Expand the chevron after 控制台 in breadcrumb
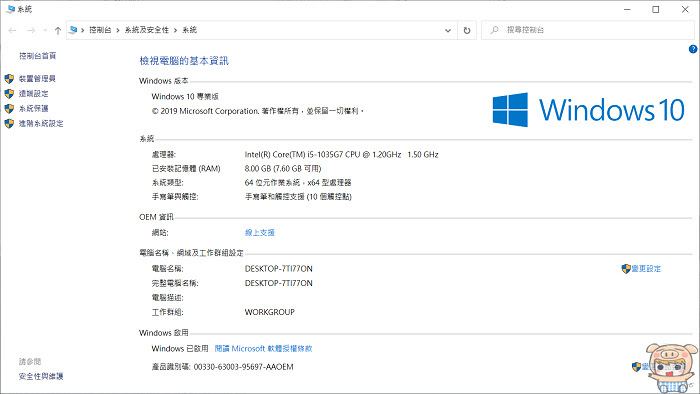700x394 pixels. coord(118,30)
